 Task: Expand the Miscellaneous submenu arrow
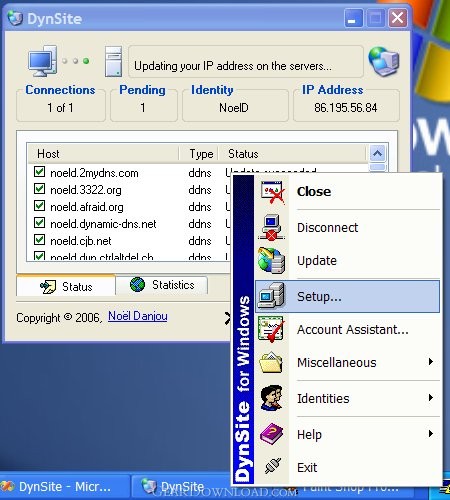[x=431, y=362]
